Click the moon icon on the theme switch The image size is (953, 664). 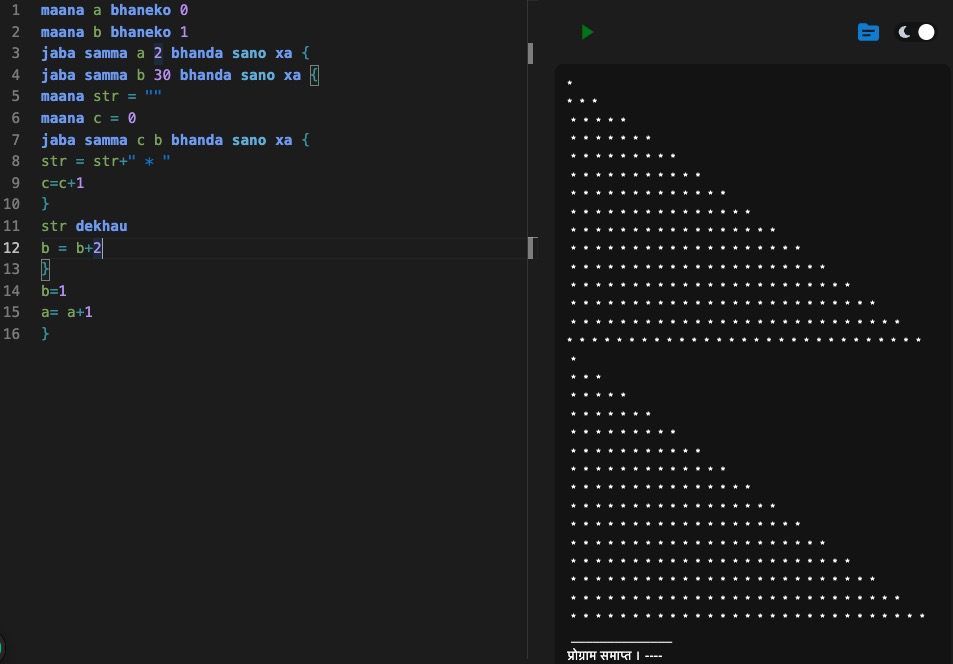coord(903,31)
